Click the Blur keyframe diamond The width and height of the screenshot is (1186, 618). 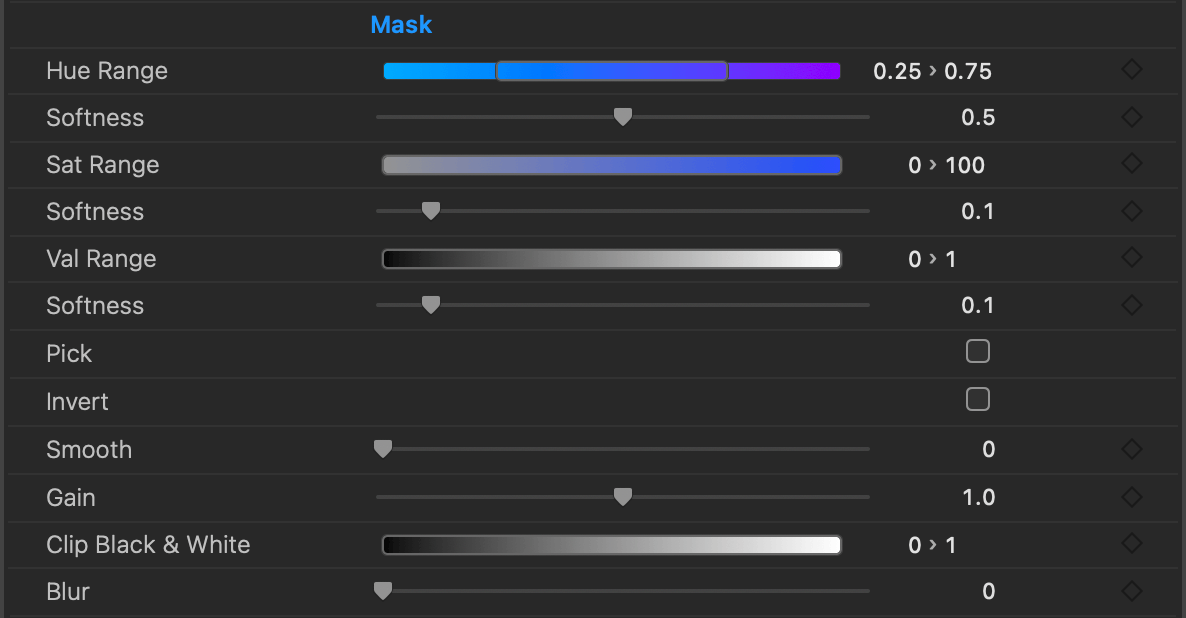click(x=1131, y=591)
